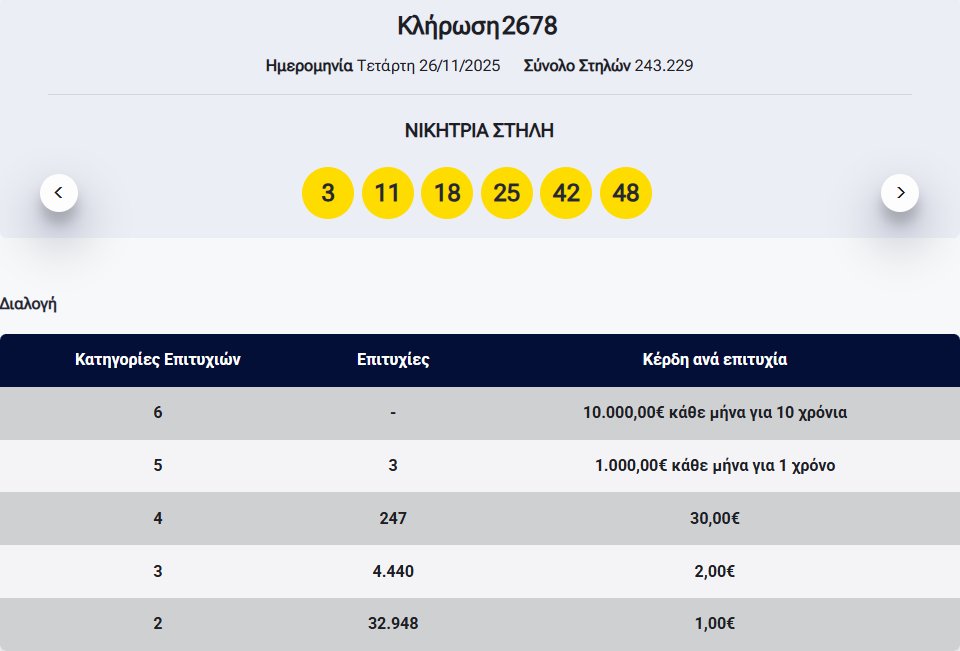Select the 10.000,00€ monthly prize cell
Viewport: 960px width, 651px height.
tap(715, 413)
